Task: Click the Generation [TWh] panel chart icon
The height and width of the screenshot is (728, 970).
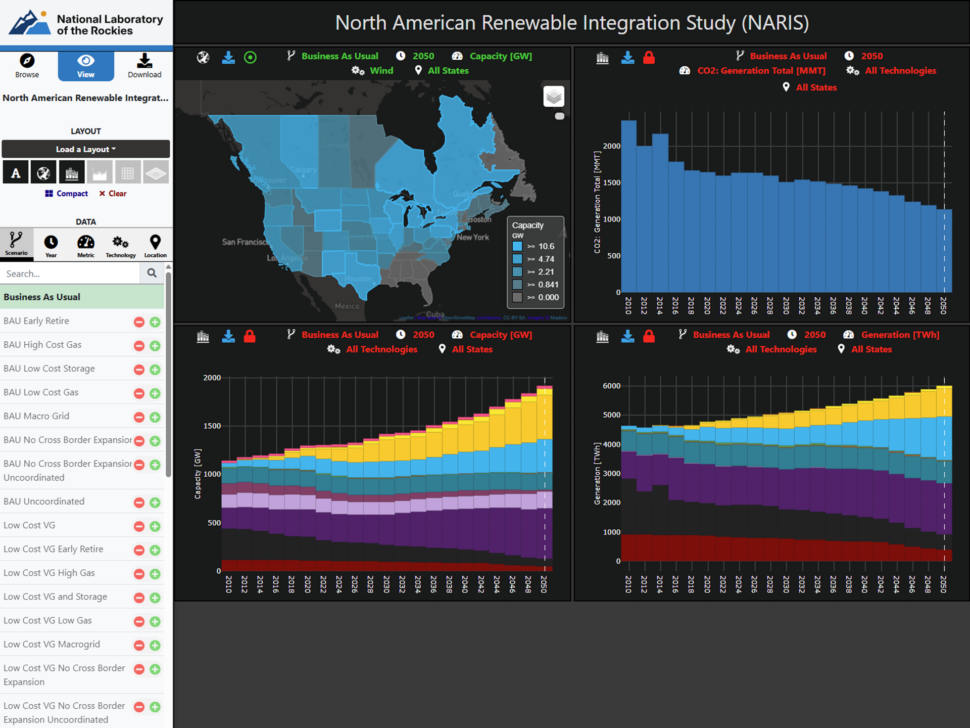Action: pyautogui.click(x=603, y=336)
